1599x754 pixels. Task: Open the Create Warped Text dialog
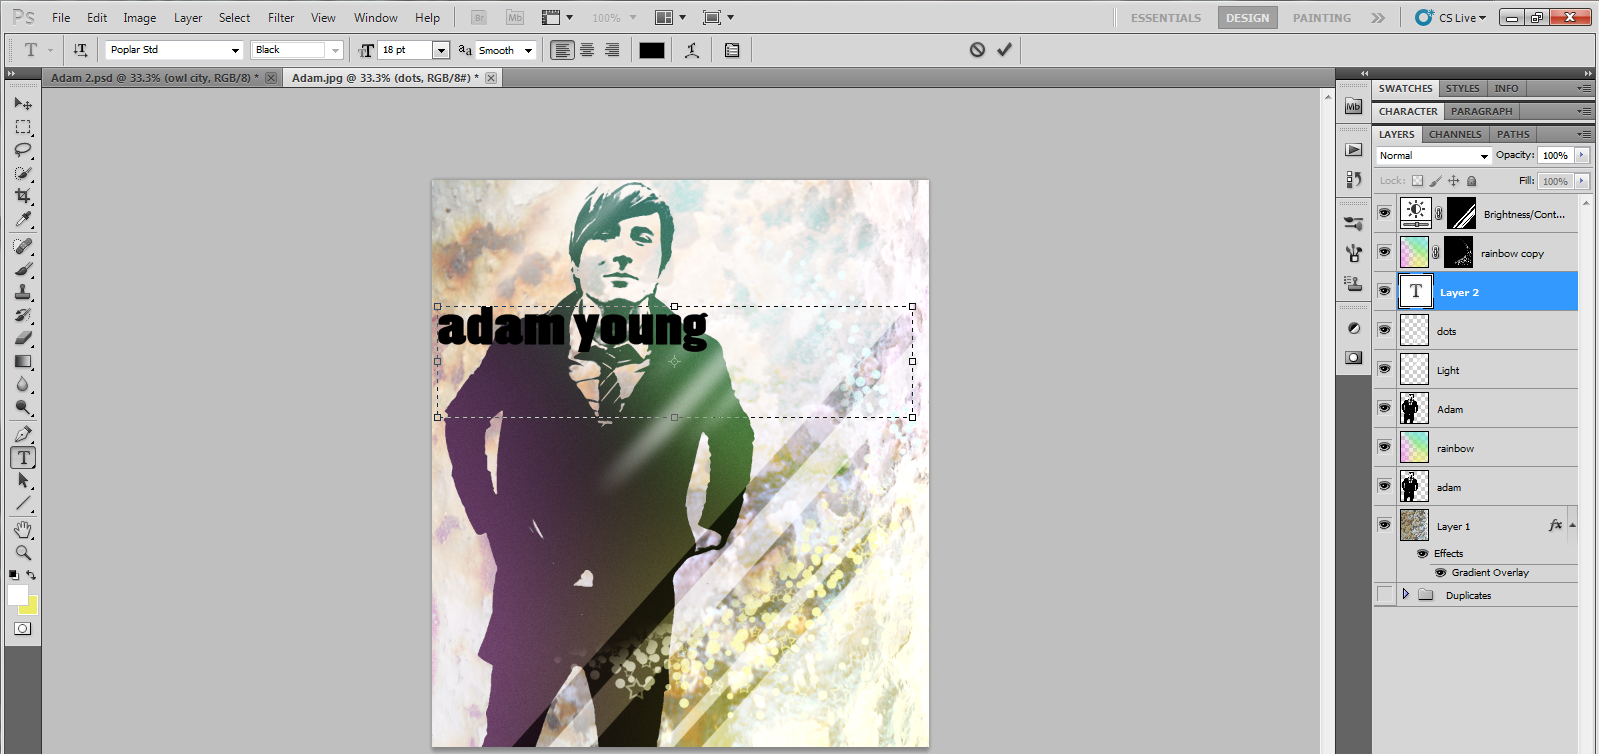(691, 50)
